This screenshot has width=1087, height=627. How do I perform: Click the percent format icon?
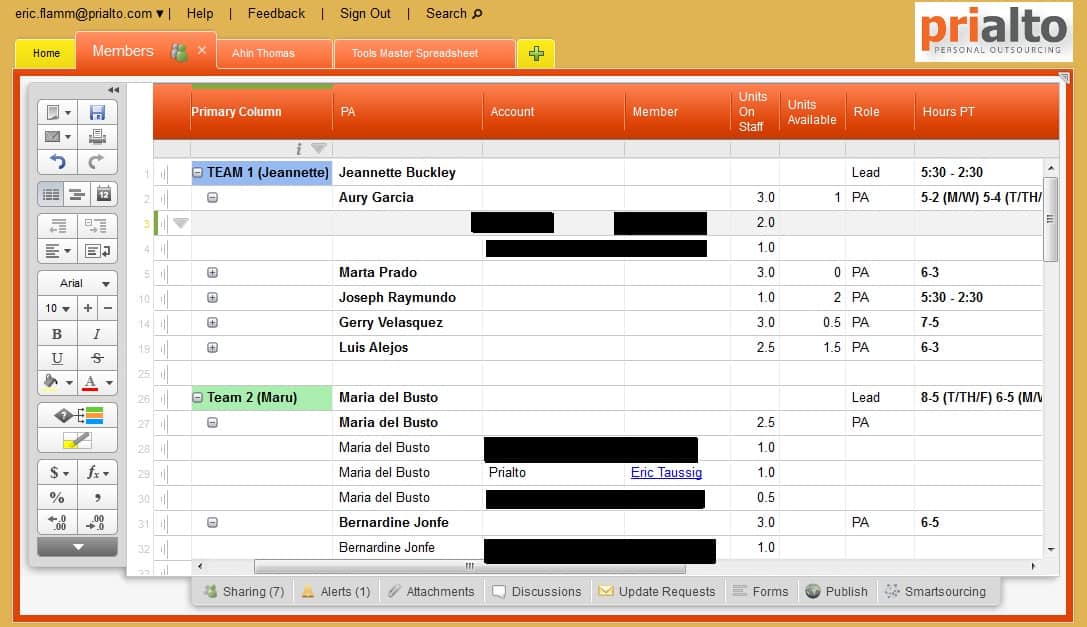57,497
